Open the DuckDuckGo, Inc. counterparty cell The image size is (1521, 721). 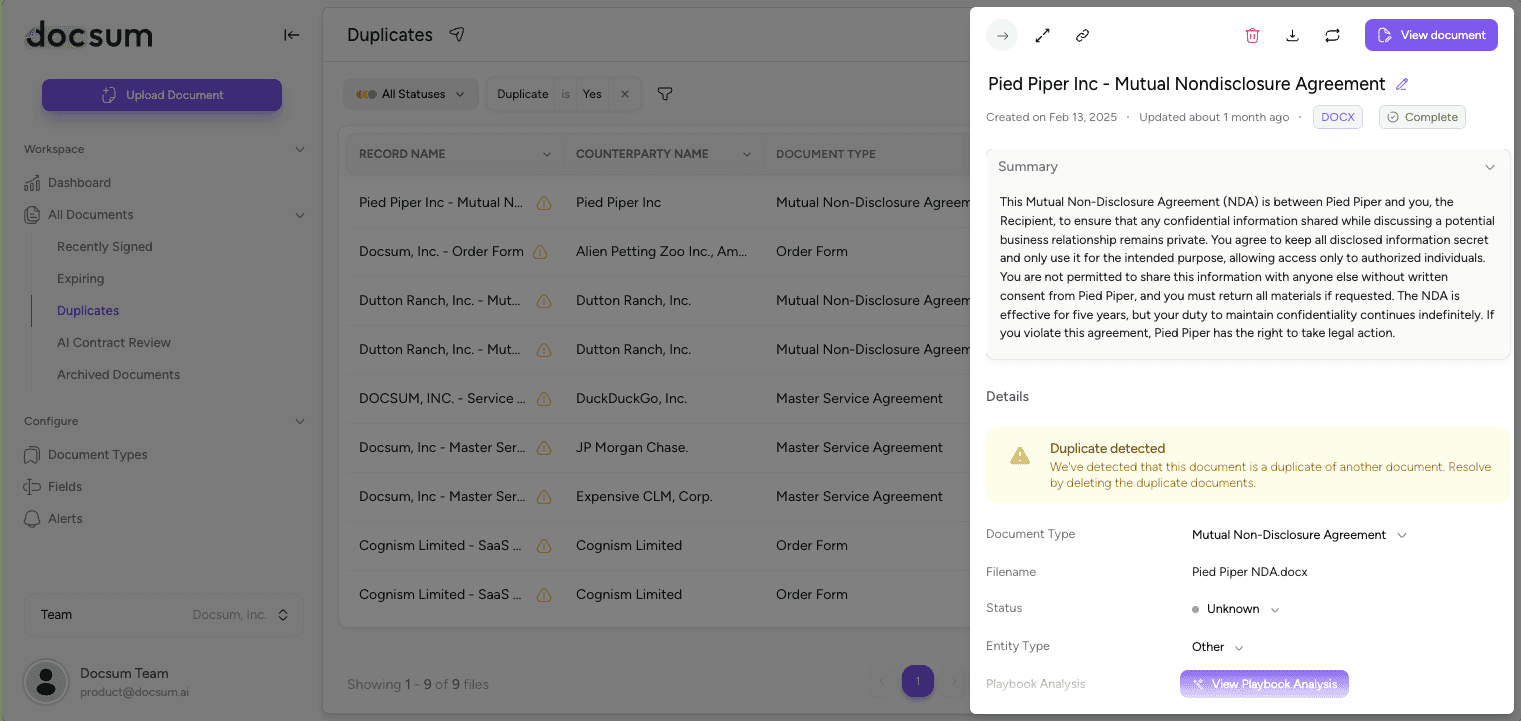point(631,399)
